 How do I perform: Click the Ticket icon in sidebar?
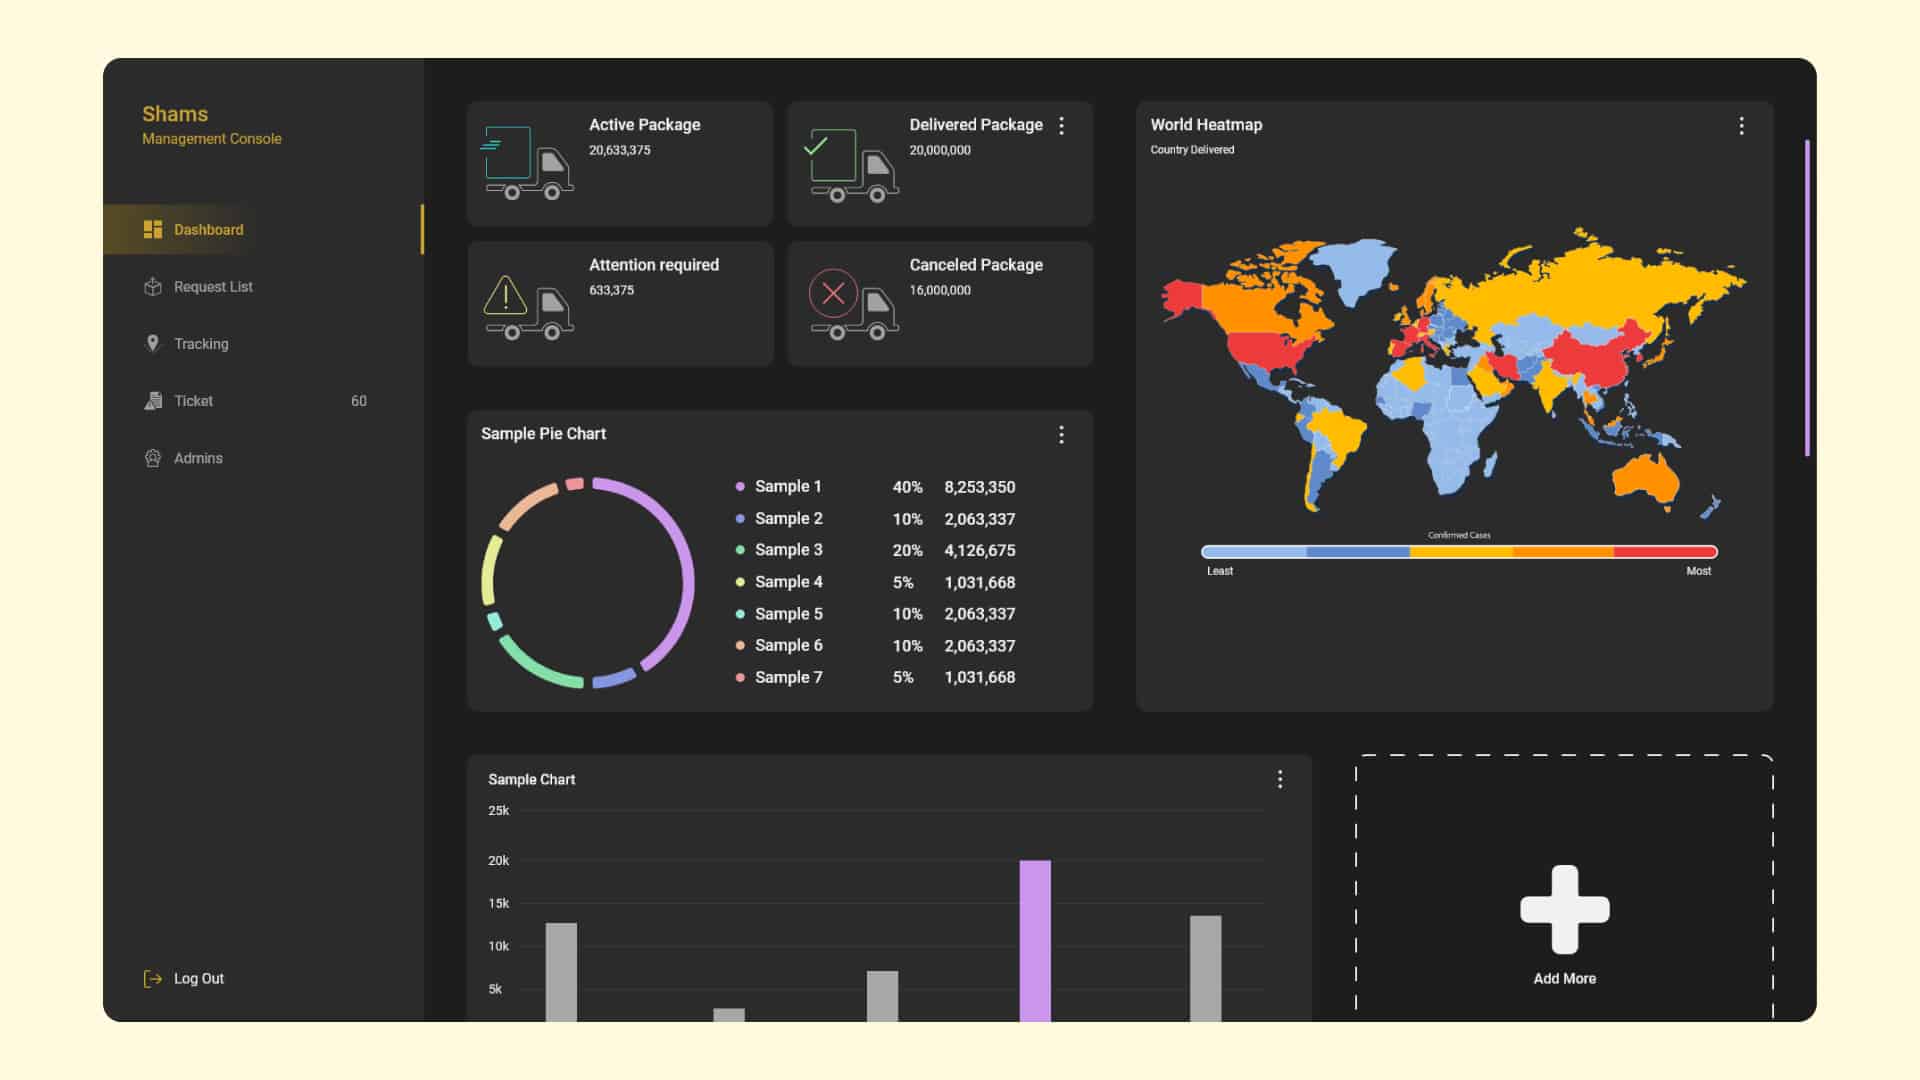point(152,401)
